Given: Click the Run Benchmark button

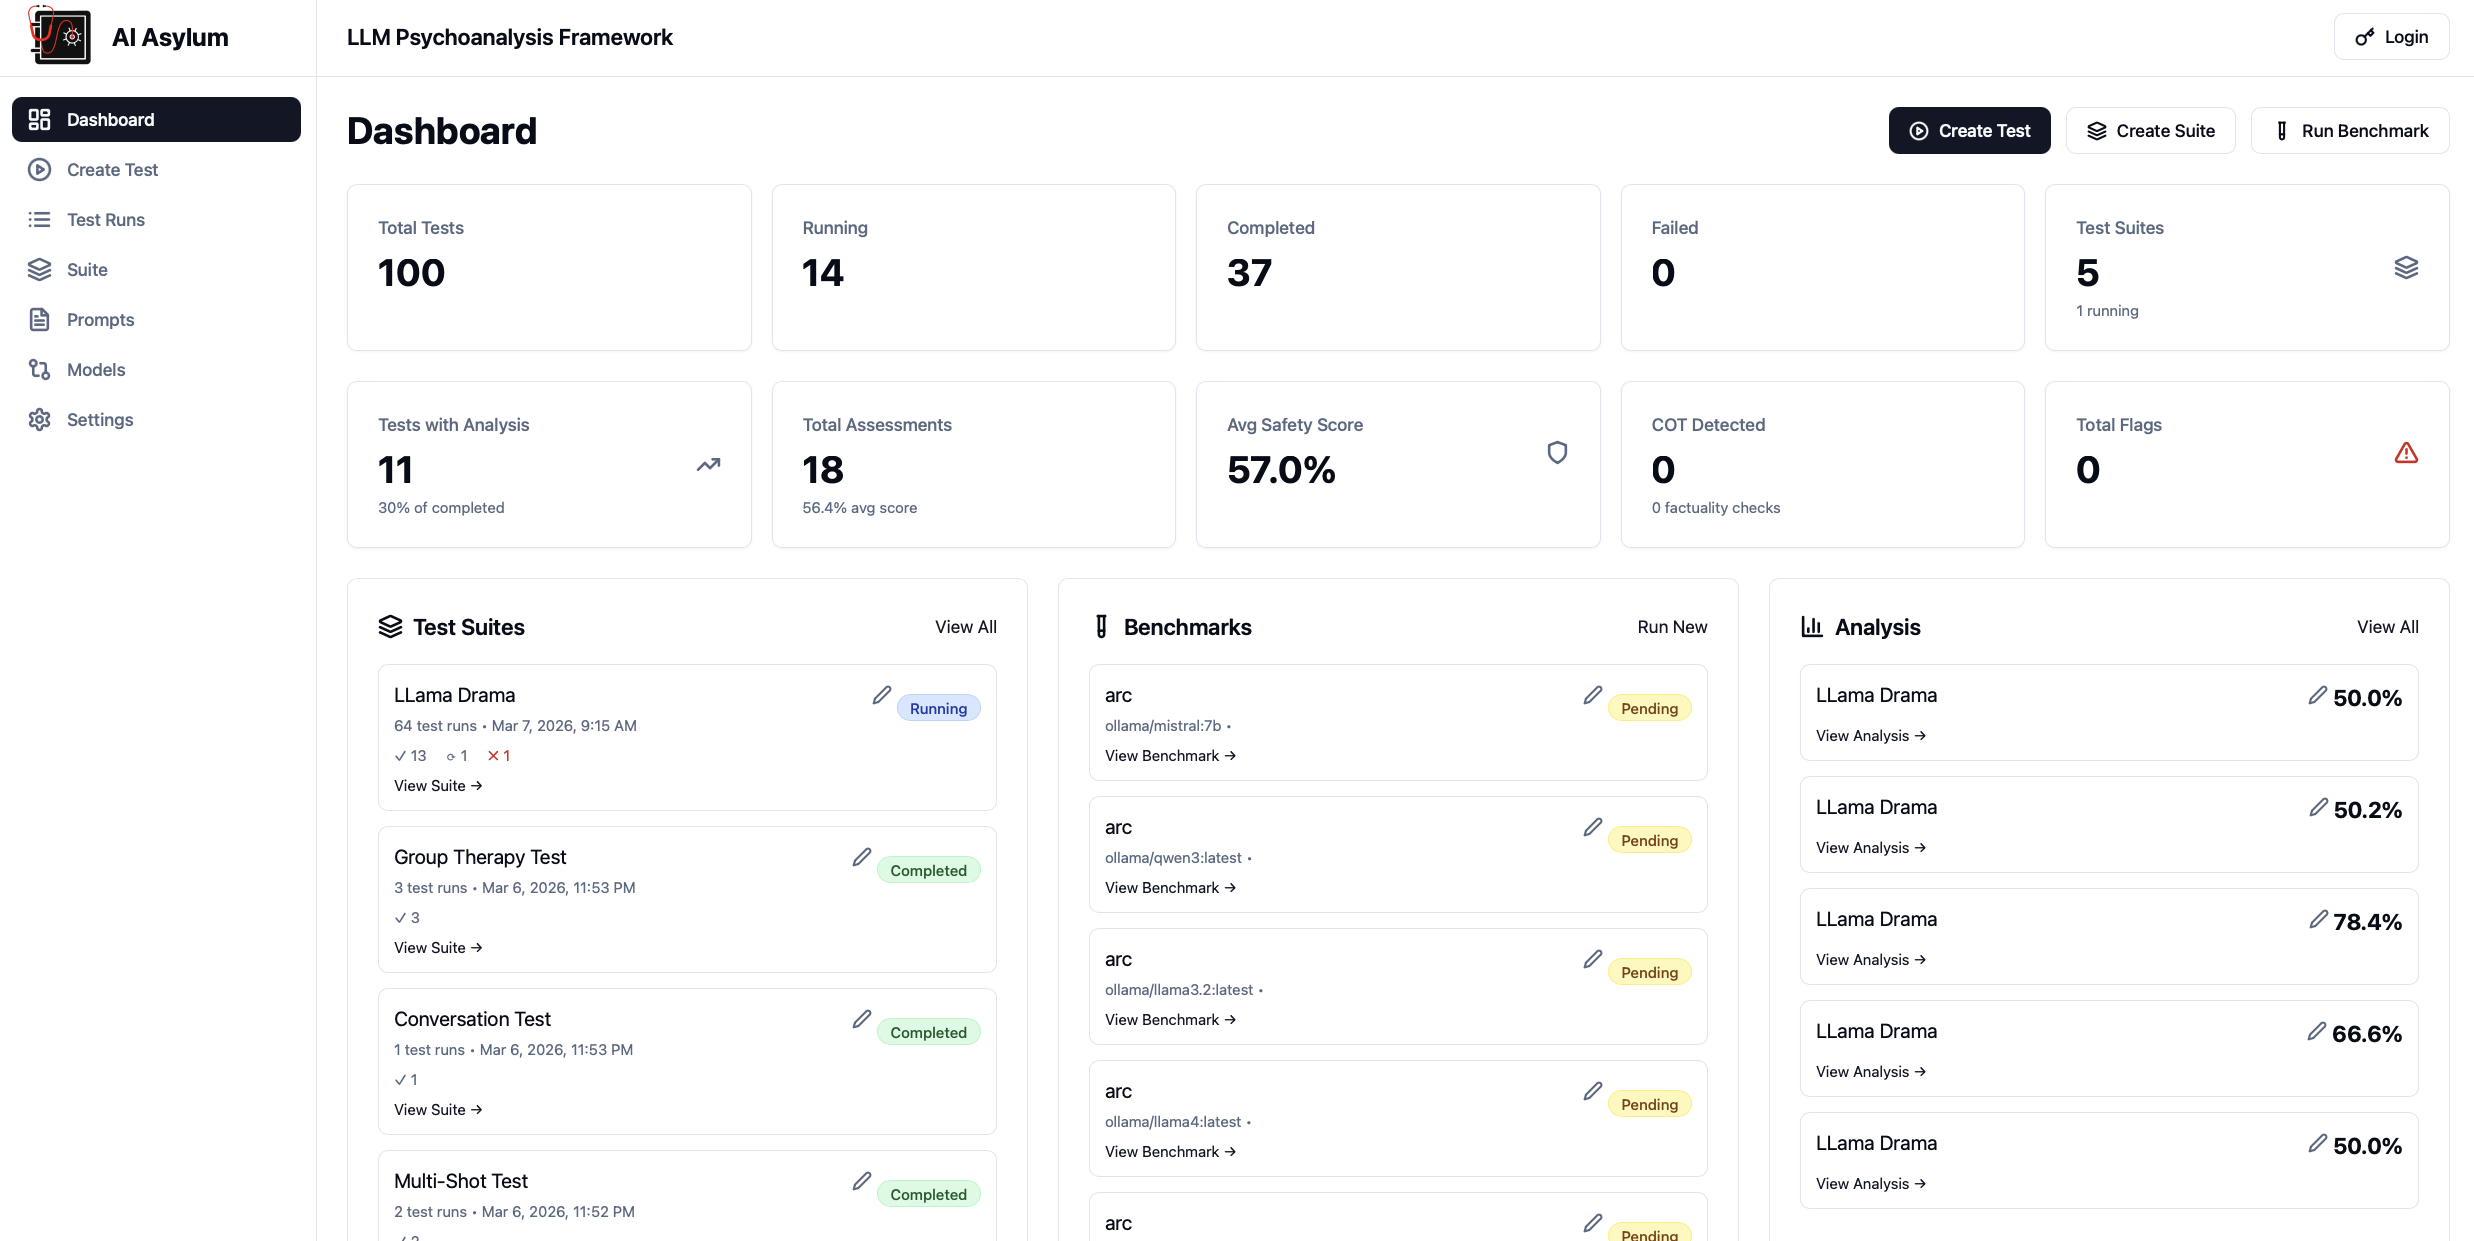Looking at the screenshot, I should pyautogui.click(x=2350, y=130).
